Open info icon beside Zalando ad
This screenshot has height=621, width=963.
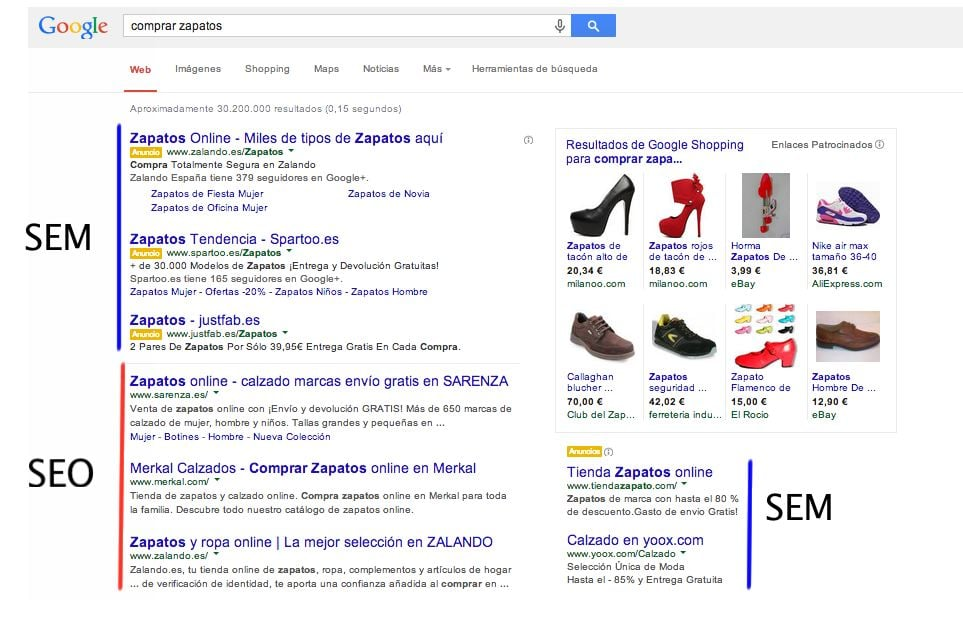(x=528, y=141)
